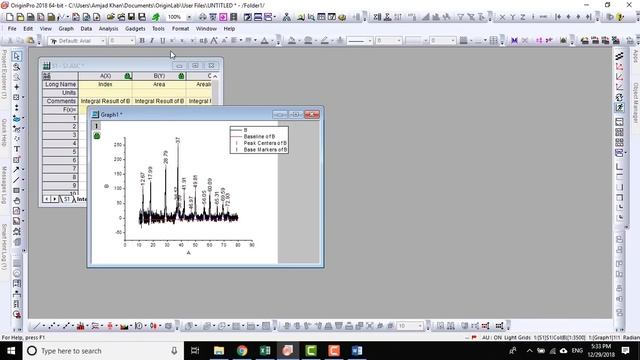Click the Long Name row label
The image size is (640, 360).
coord(60,84)
